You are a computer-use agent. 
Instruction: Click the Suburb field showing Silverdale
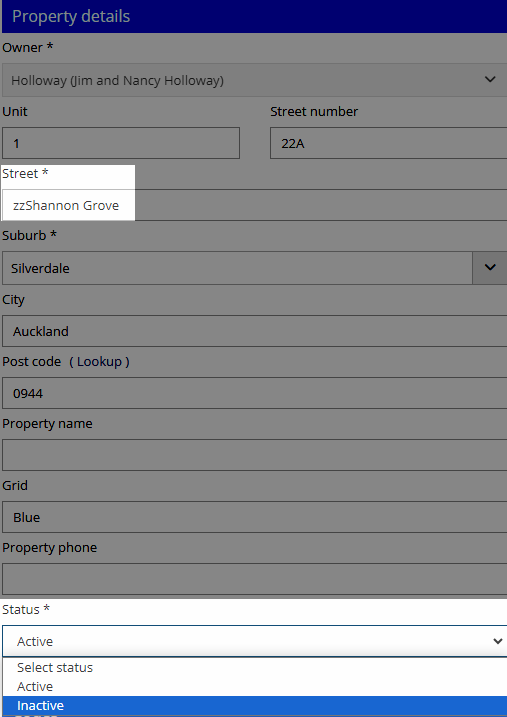click(x=237, y=268)
